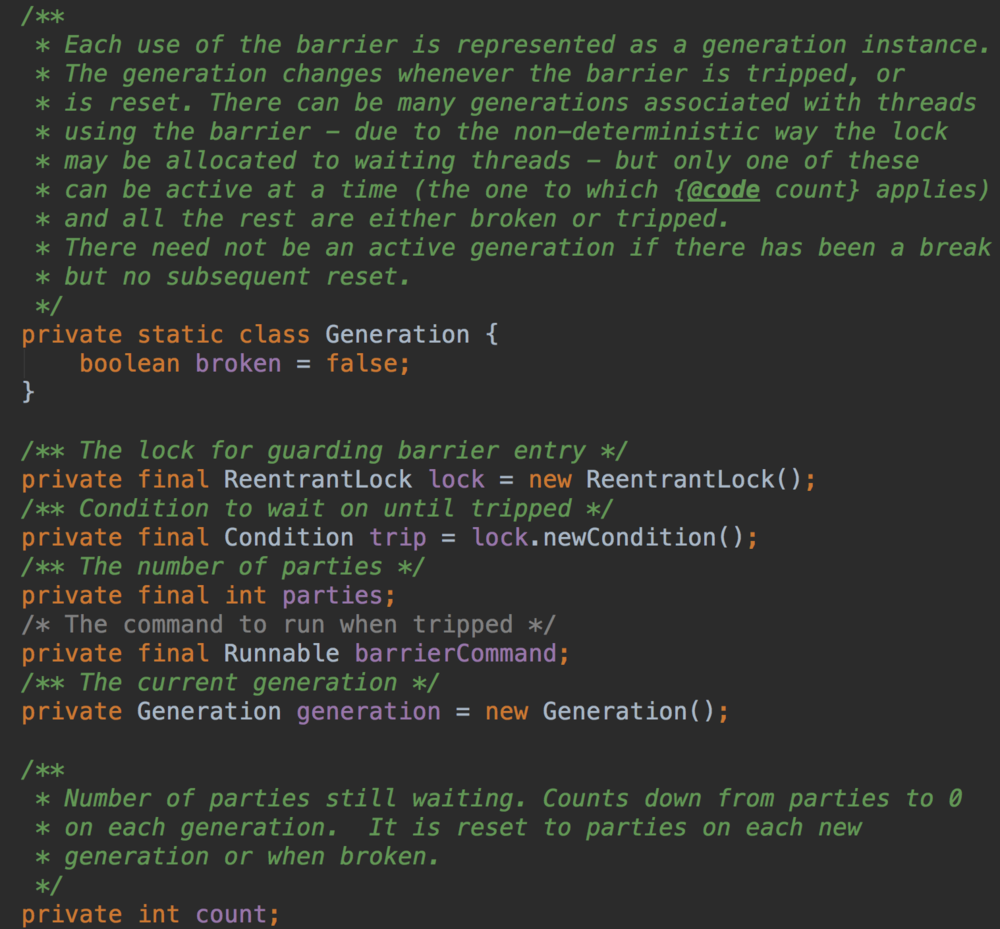Select the 'parties' field in its declaration
Image resolution: width=1000 pixels, height=929 pixels.
(332, 596)
